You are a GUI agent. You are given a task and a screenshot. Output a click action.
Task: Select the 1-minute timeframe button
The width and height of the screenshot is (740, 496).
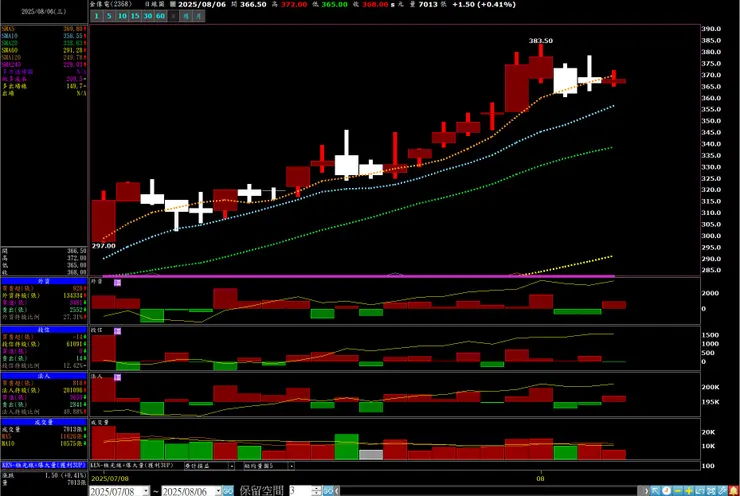(97, 16)
